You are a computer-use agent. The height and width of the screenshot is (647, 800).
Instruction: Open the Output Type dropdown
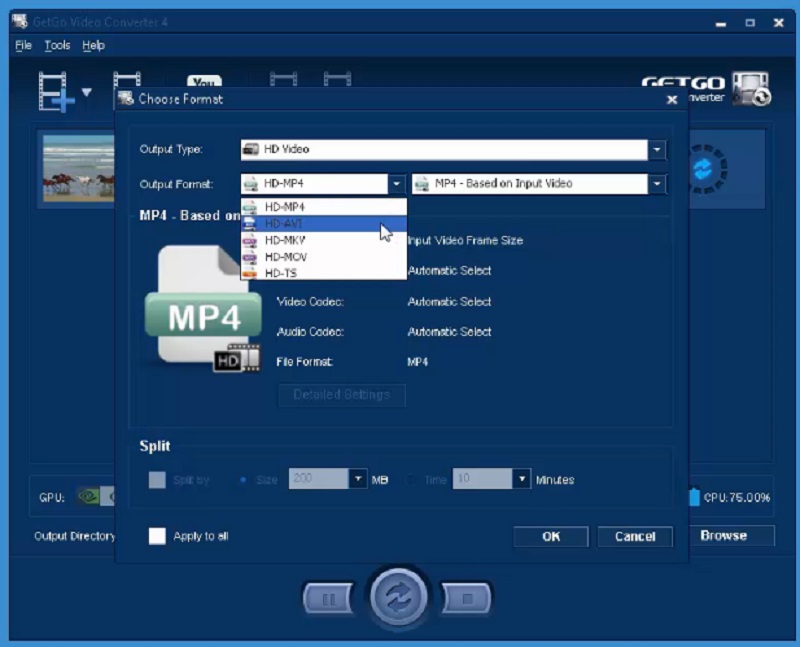click(658, 148)
